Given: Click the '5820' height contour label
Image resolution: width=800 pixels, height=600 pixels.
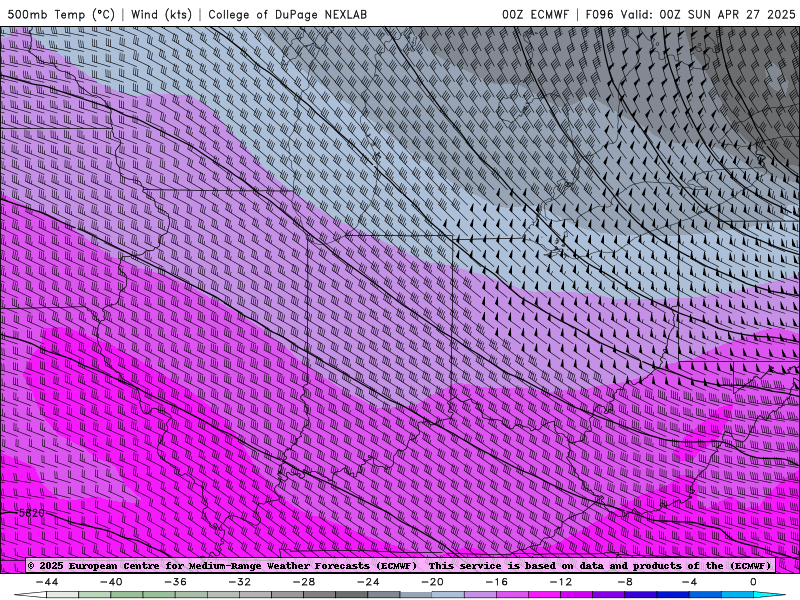Looking at the screenshot, I should (x=32, y=513).
